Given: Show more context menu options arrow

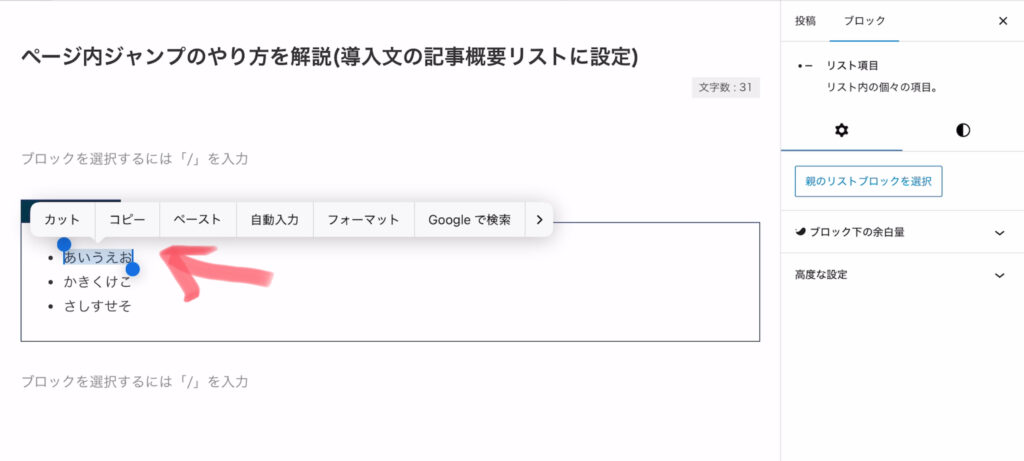Looking at the screenshot, I should [539, 219].
